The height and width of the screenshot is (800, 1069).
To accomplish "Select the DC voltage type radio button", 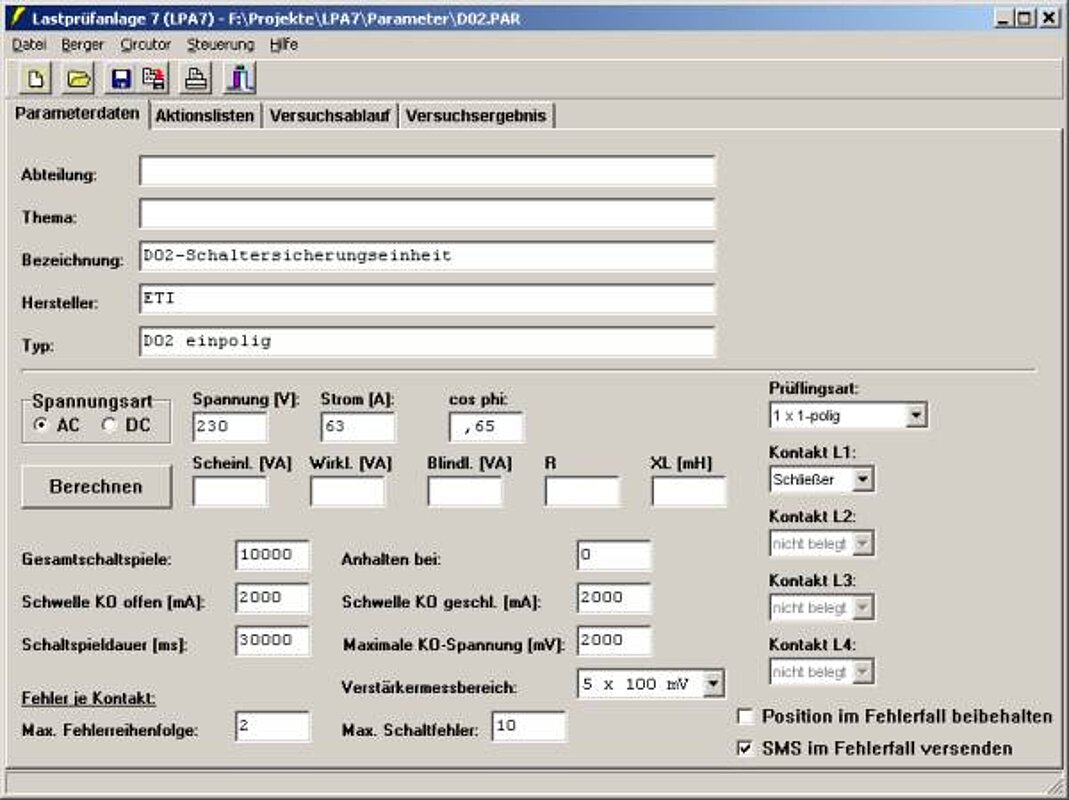I will pos(108,425).
